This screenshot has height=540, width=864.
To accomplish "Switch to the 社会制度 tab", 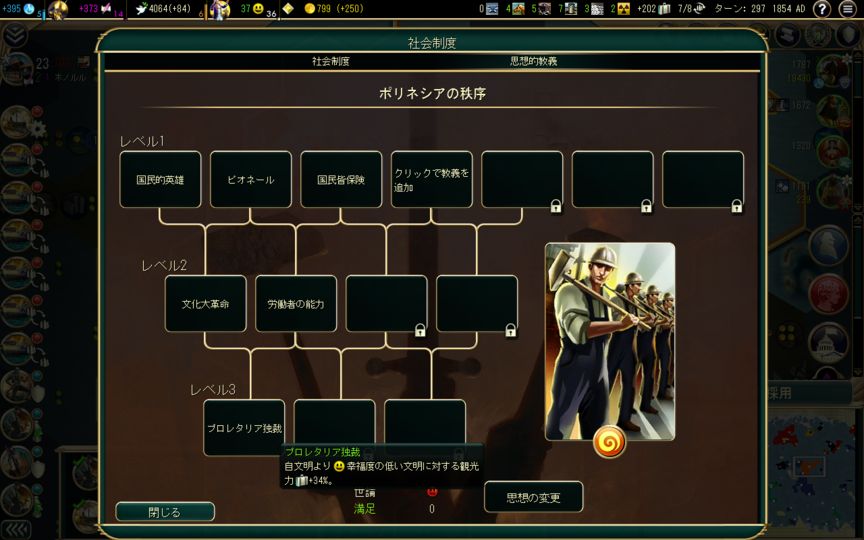I will [x=331, y=61].
